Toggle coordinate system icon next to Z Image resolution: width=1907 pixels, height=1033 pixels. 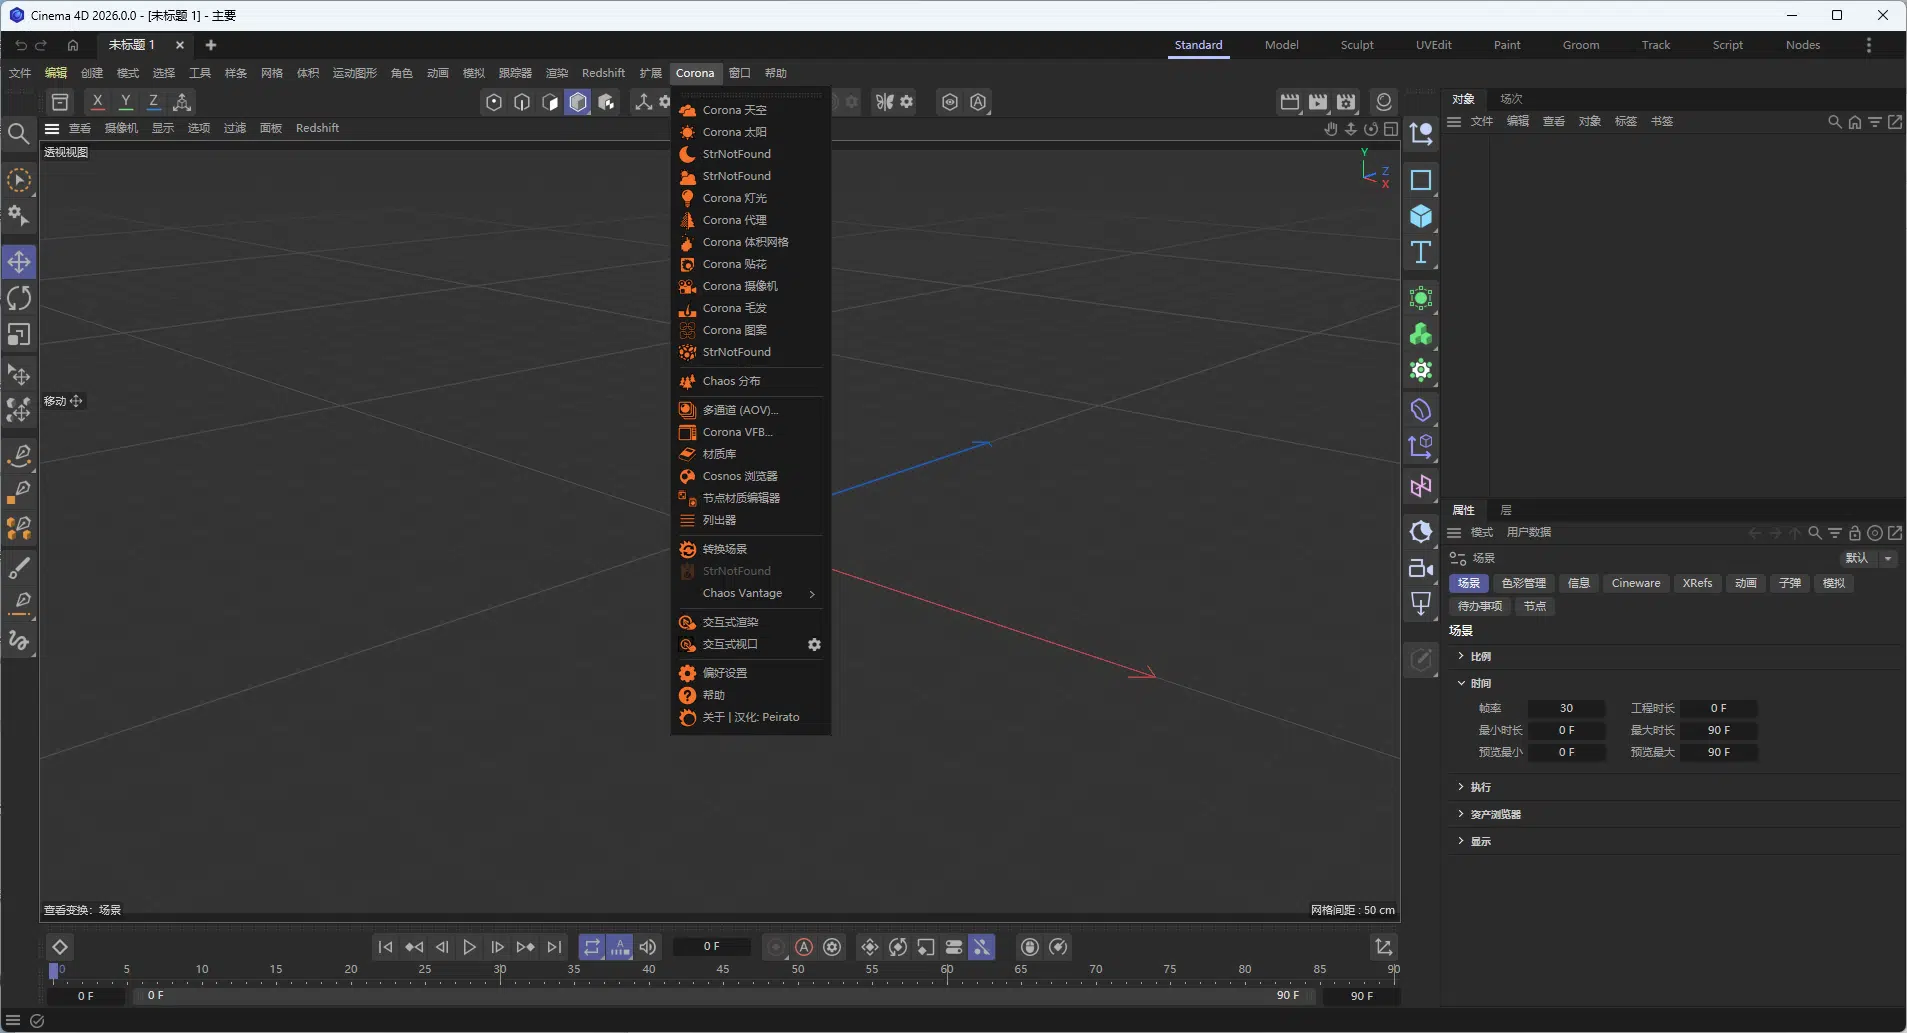pyautogui.click(x=182, y=102)
